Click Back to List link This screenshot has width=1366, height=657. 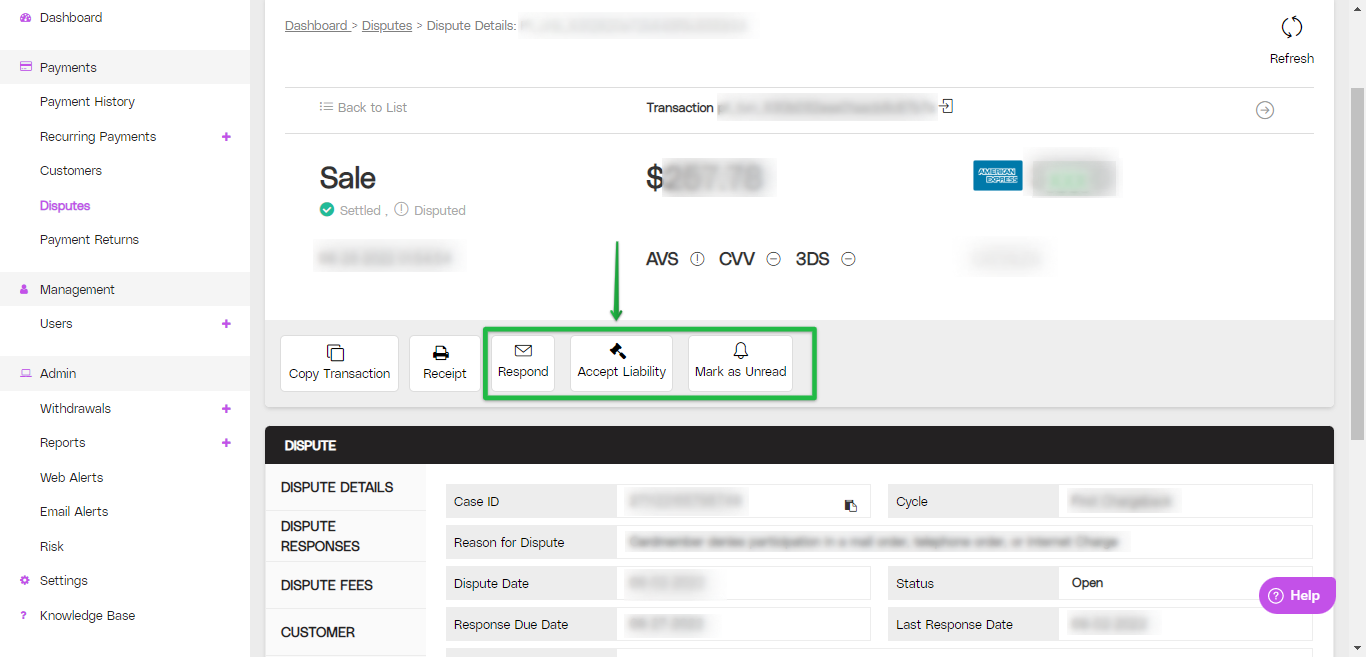pyautogui.click(x=363, y=107)
